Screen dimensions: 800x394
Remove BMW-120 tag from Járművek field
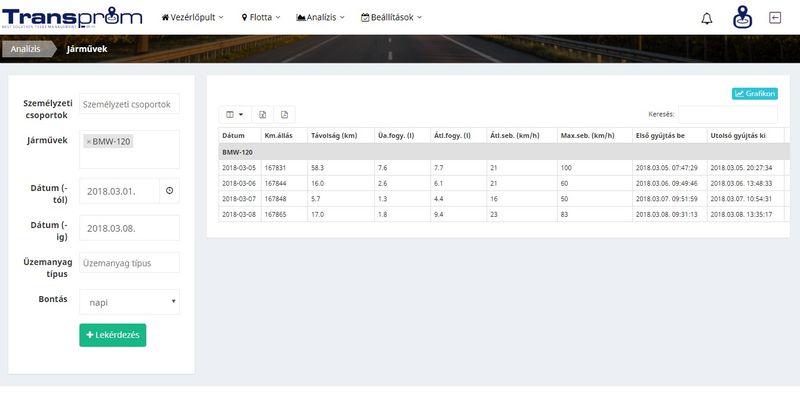pos(89,142)
